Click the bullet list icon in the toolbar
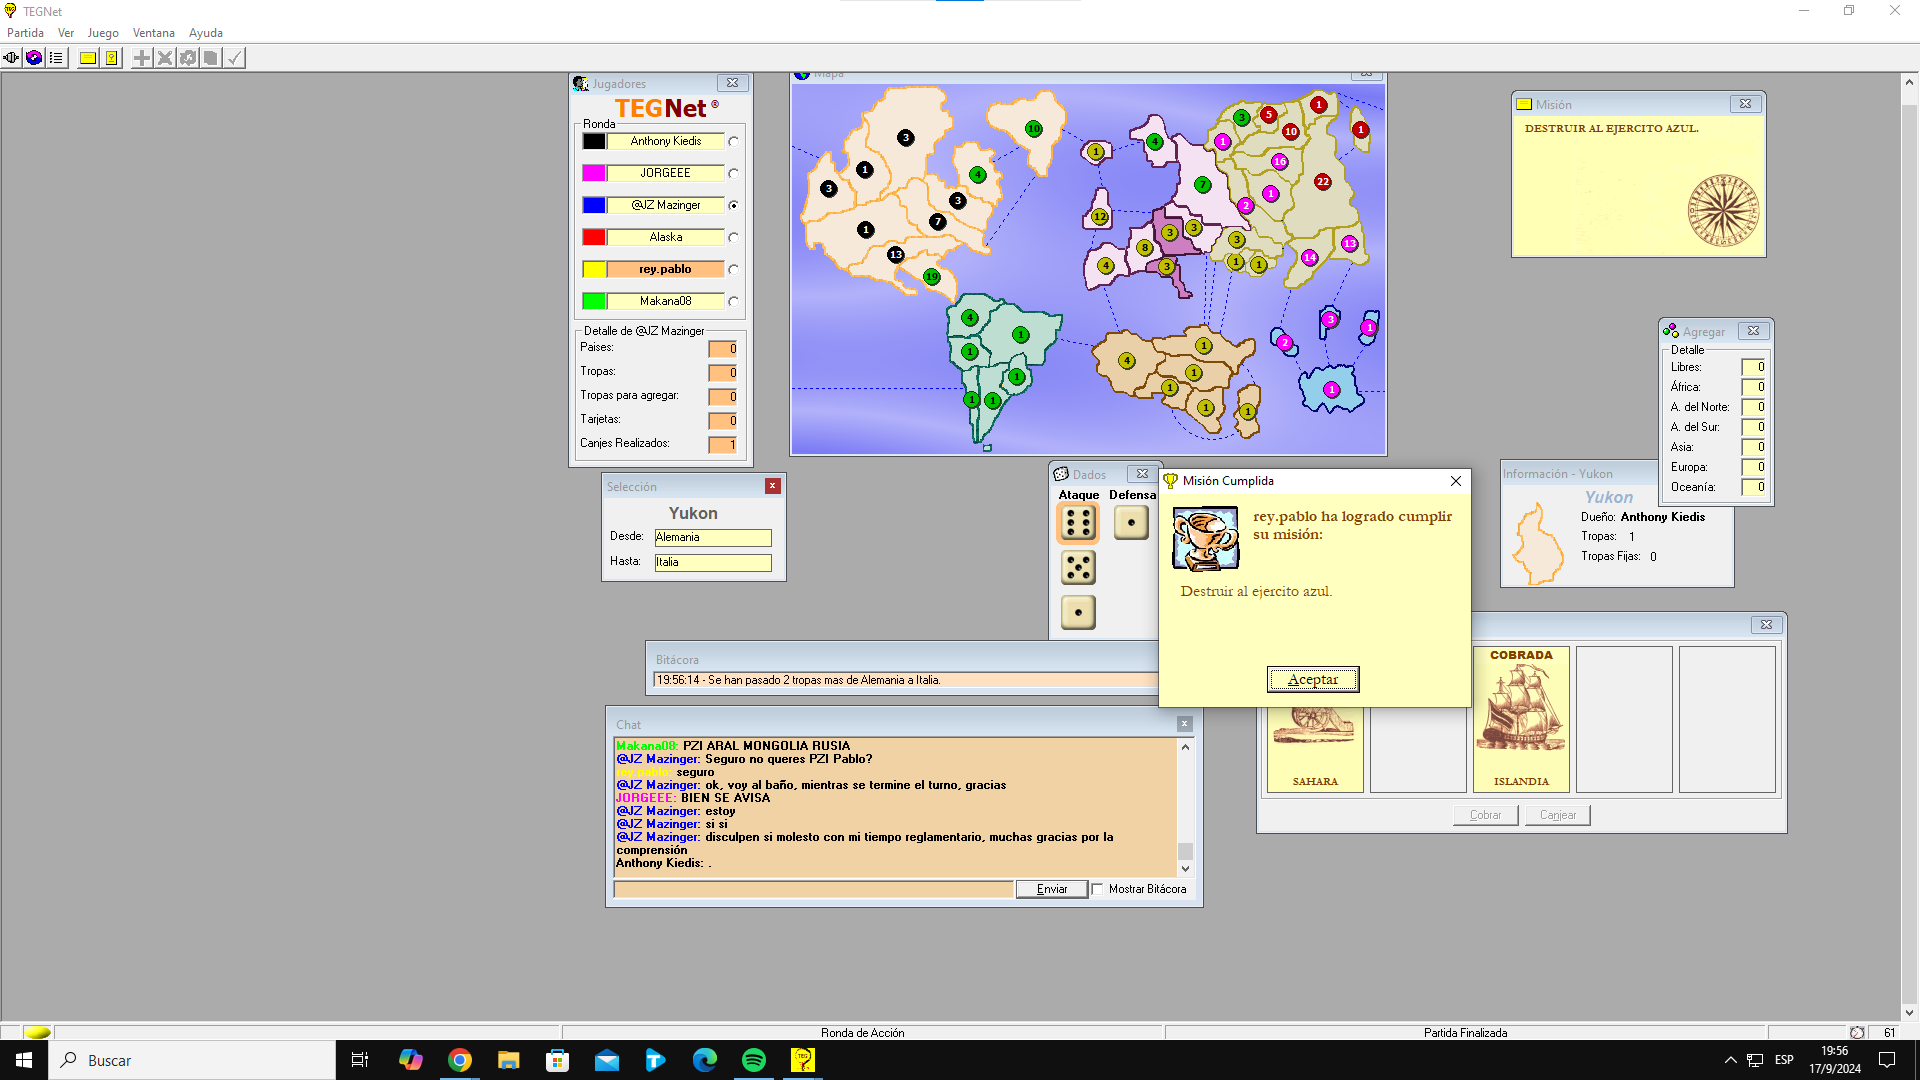Image resolution: width=1920 pixels, height=1080 pixels. click(56, 58)
